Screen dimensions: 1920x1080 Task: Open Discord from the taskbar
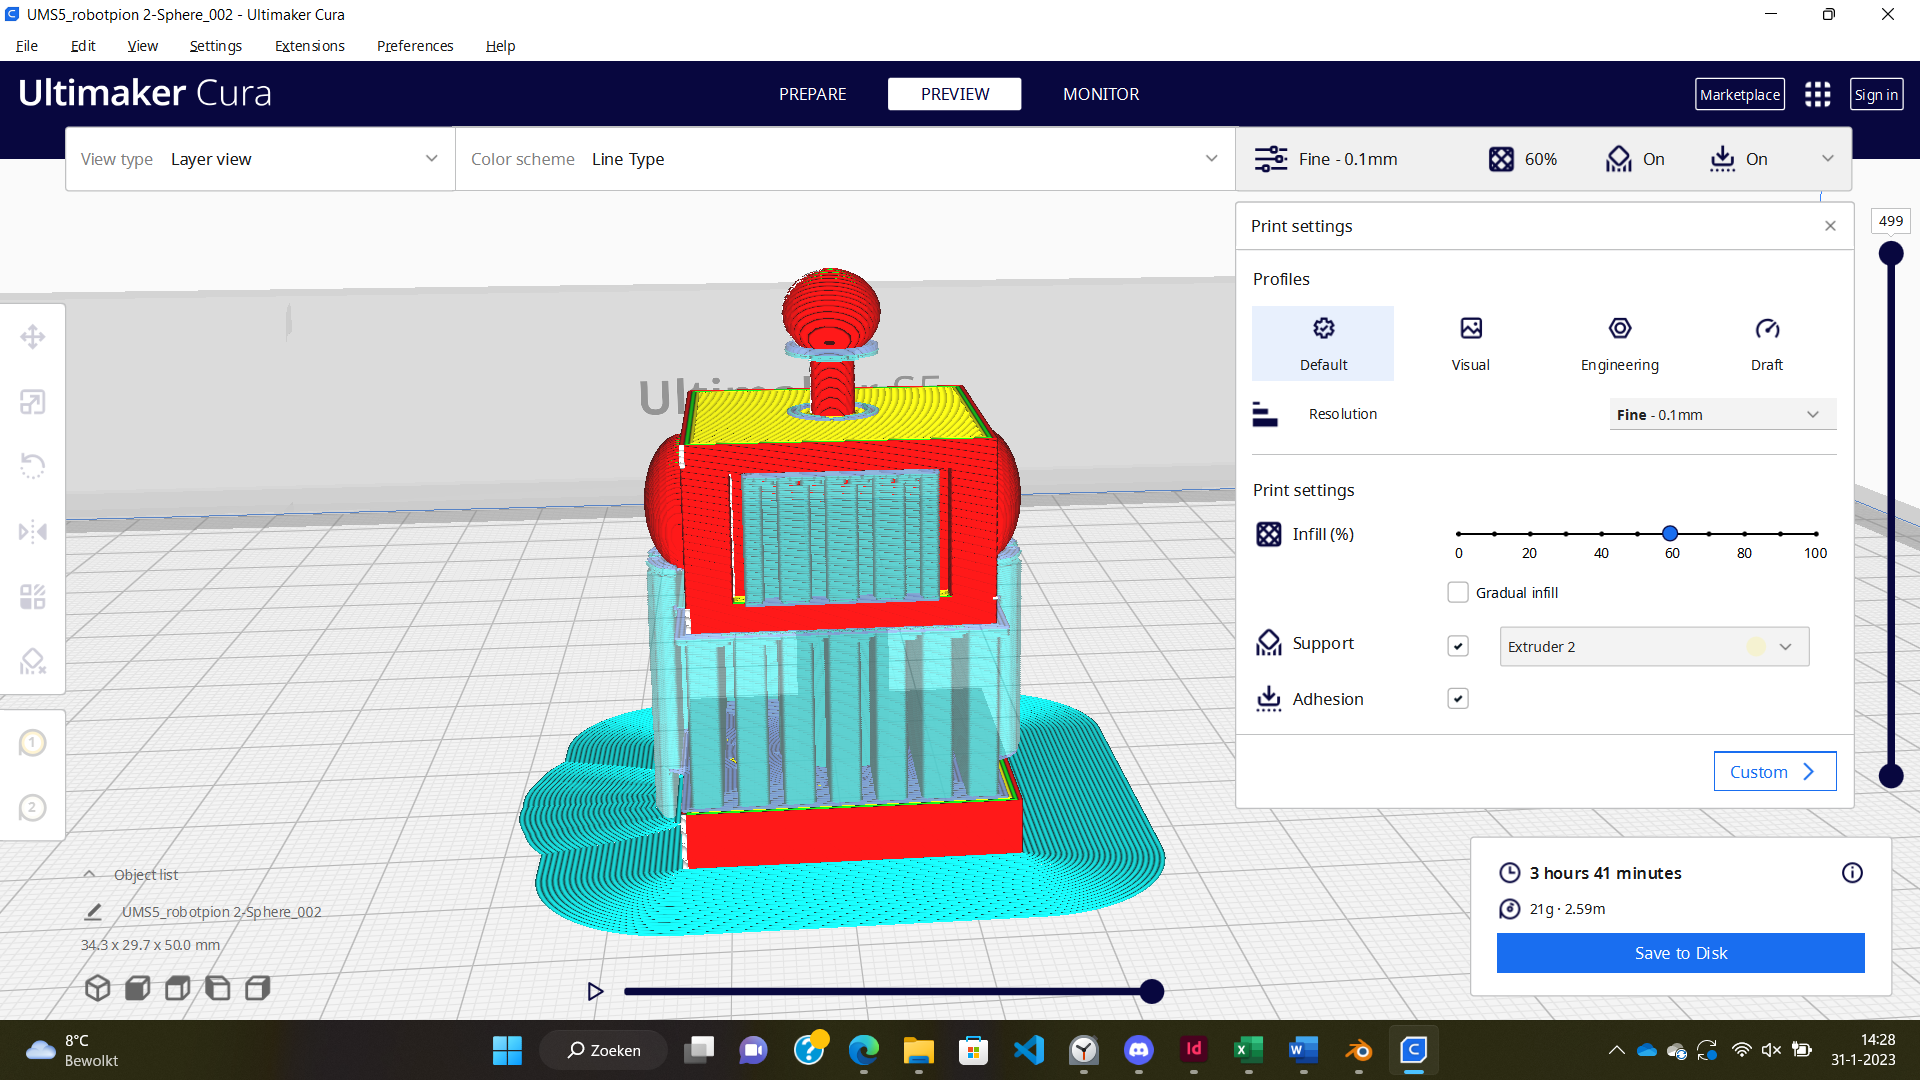(1139, 1050)
